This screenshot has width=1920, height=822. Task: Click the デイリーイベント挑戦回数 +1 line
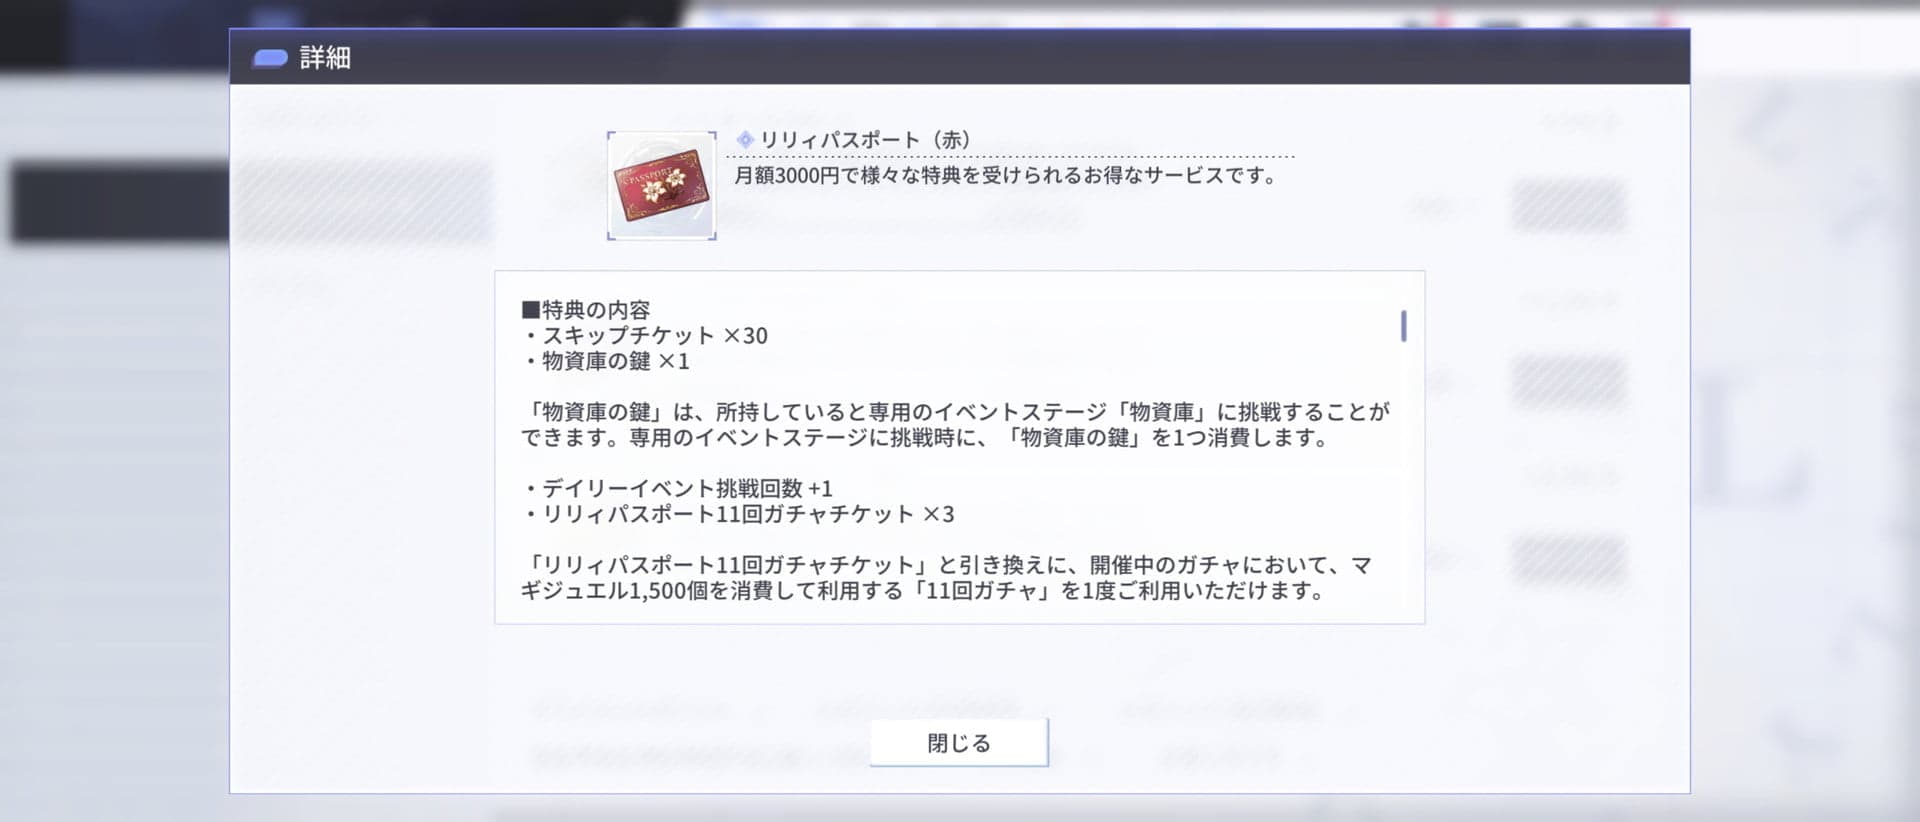[x=677, y=488]
